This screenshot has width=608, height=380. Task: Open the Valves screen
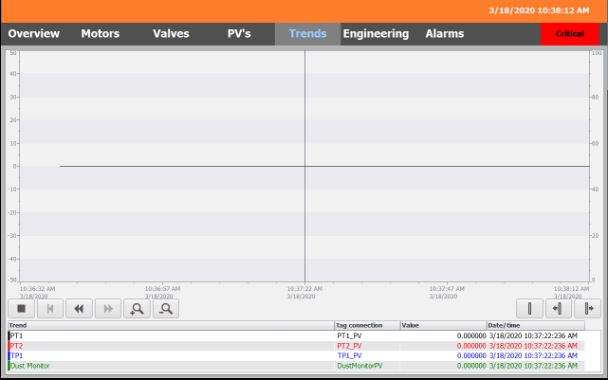[x=171, y=34]
